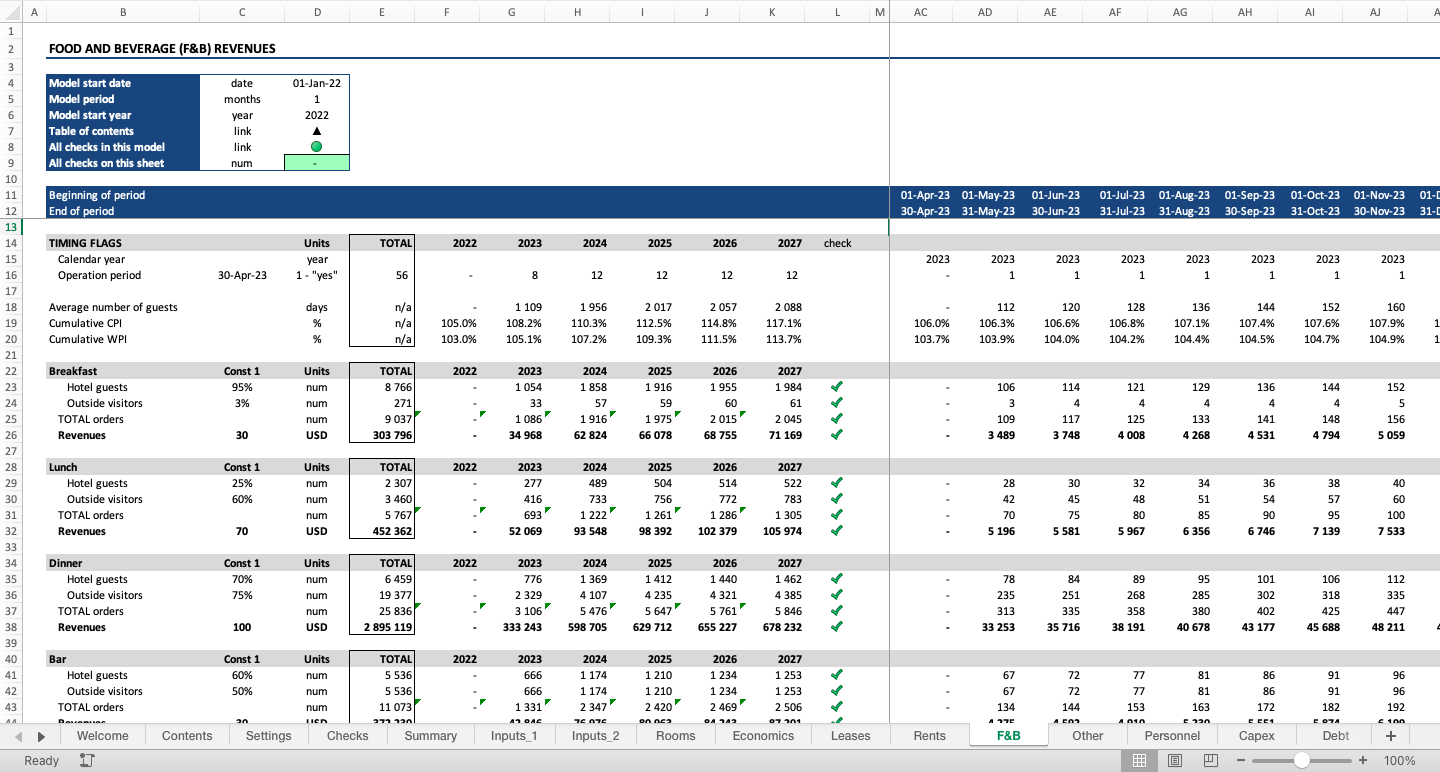Select the column AC header
This screenshot has height=772, width=1440.
(920, 12)
